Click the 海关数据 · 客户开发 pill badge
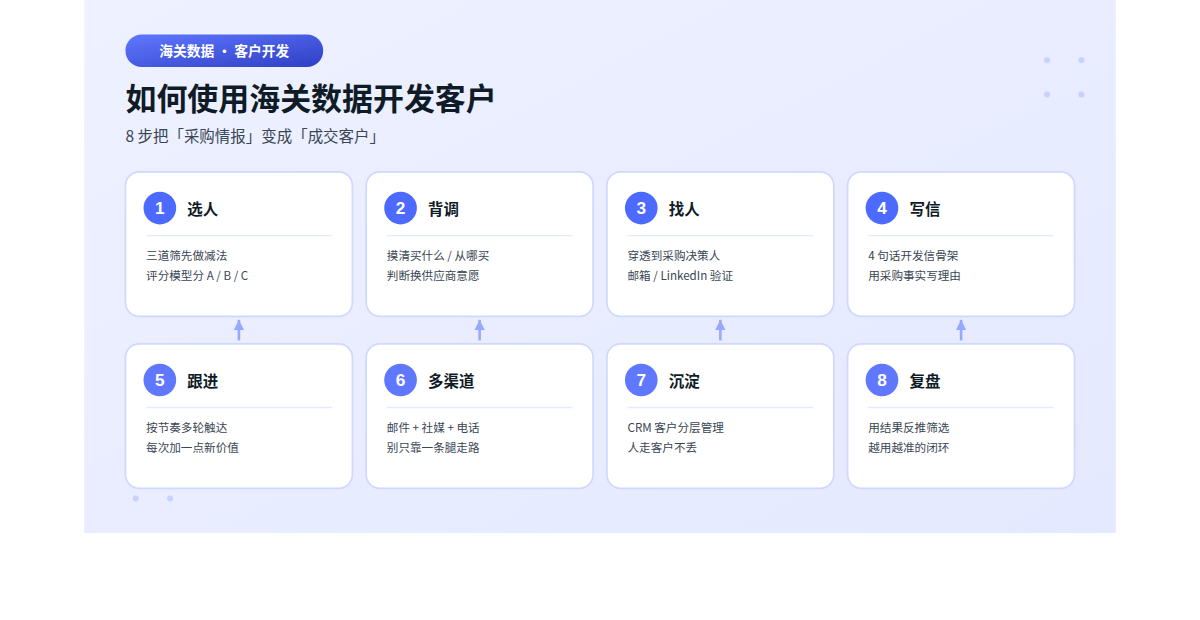The height and width of the screenshot is (620, 1200). coord(224,51)
